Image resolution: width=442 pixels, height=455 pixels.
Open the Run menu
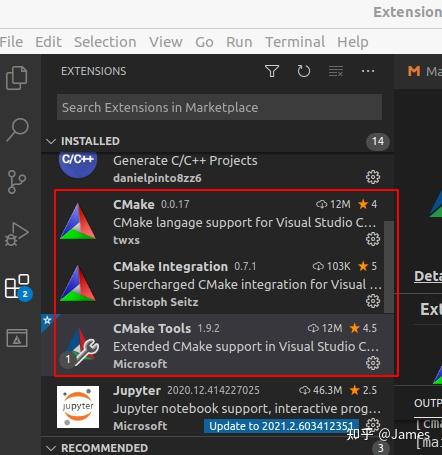pos(239,42)
